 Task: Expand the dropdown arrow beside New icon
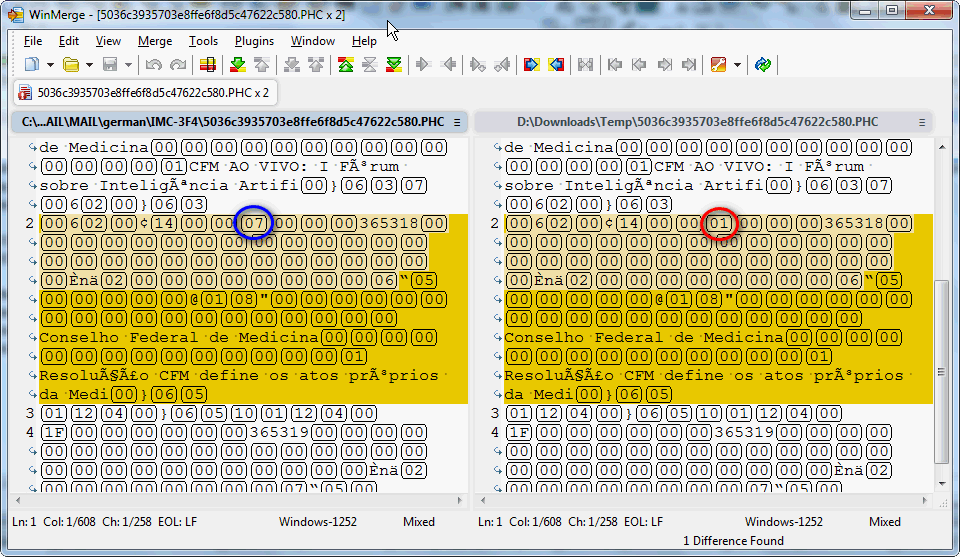[49, 65]
